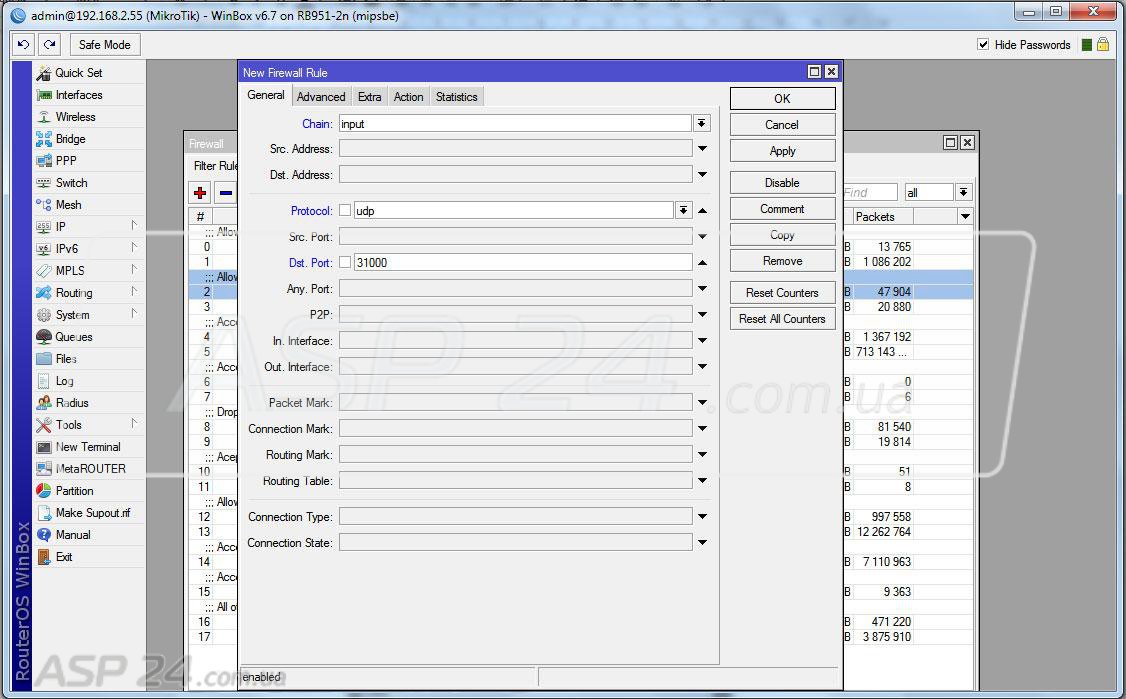
Task: Switch to the Action tab
Action: point(408,97)
